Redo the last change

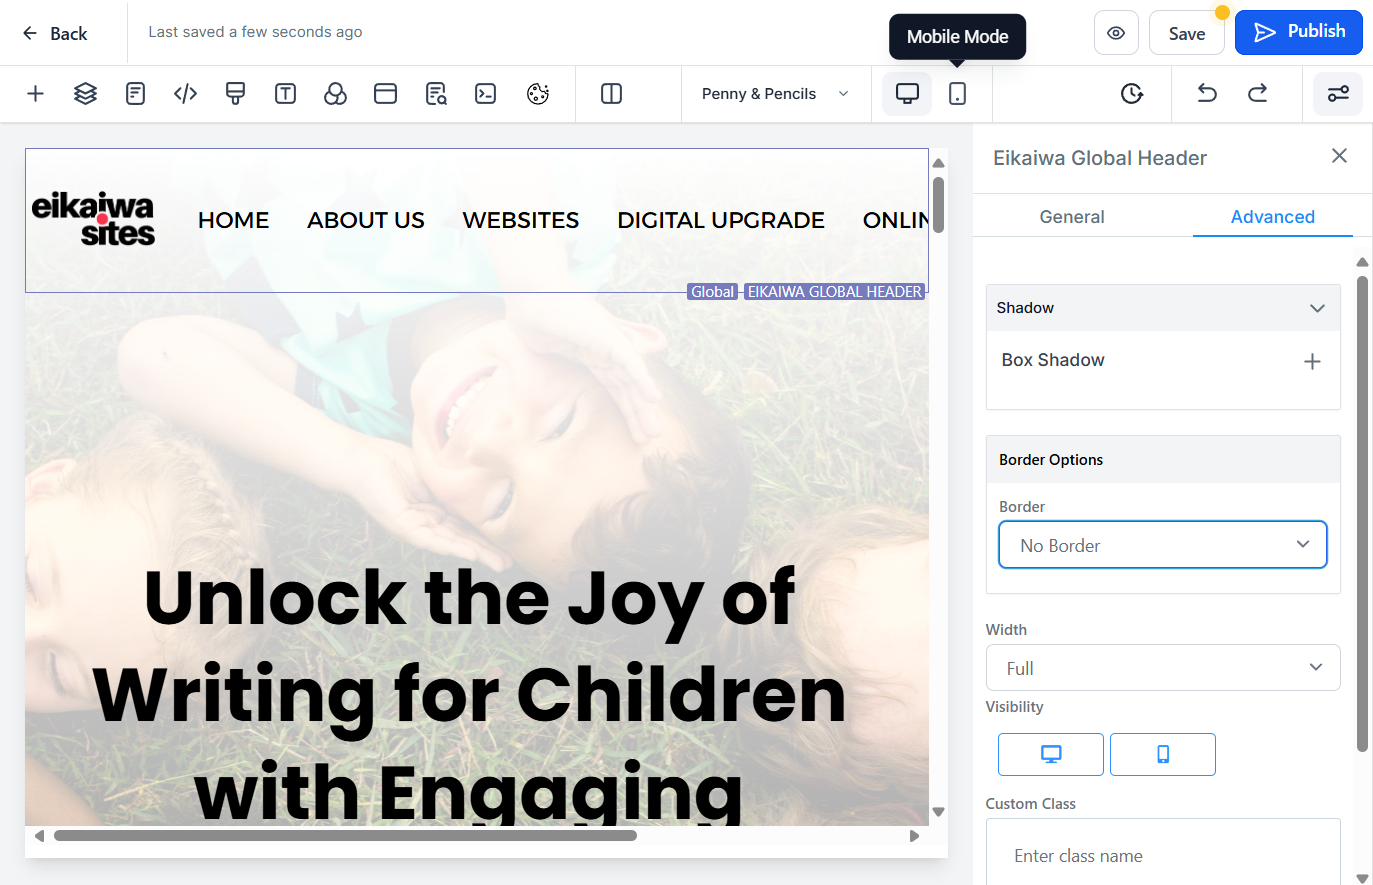(1258, 93)
